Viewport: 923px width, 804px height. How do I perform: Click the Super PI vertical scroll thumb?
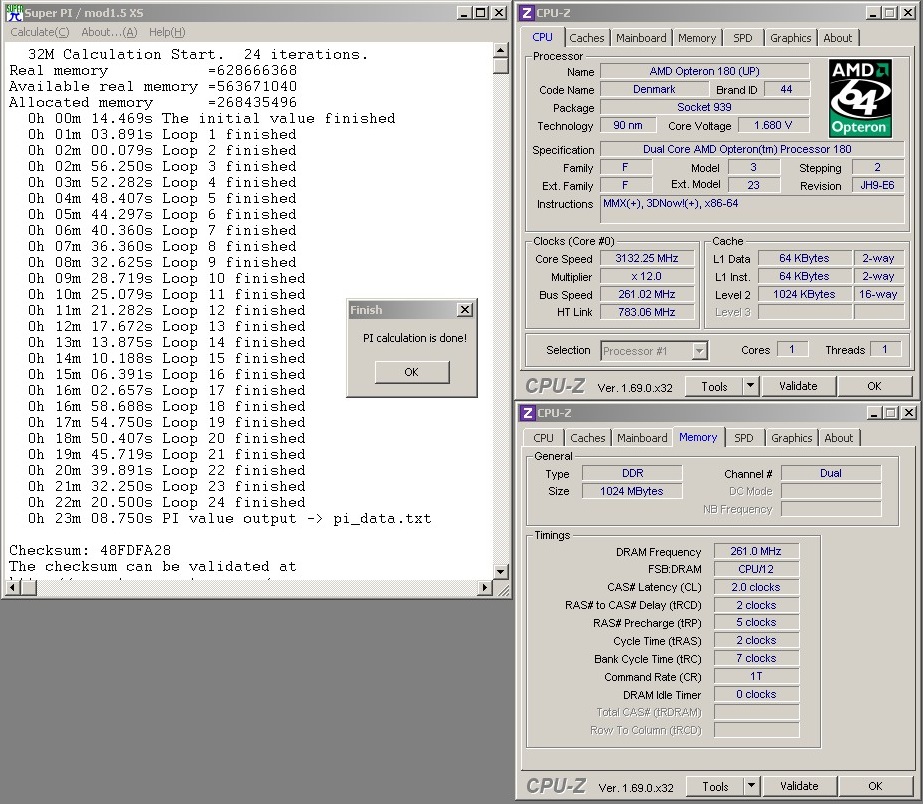click(500, 65)
